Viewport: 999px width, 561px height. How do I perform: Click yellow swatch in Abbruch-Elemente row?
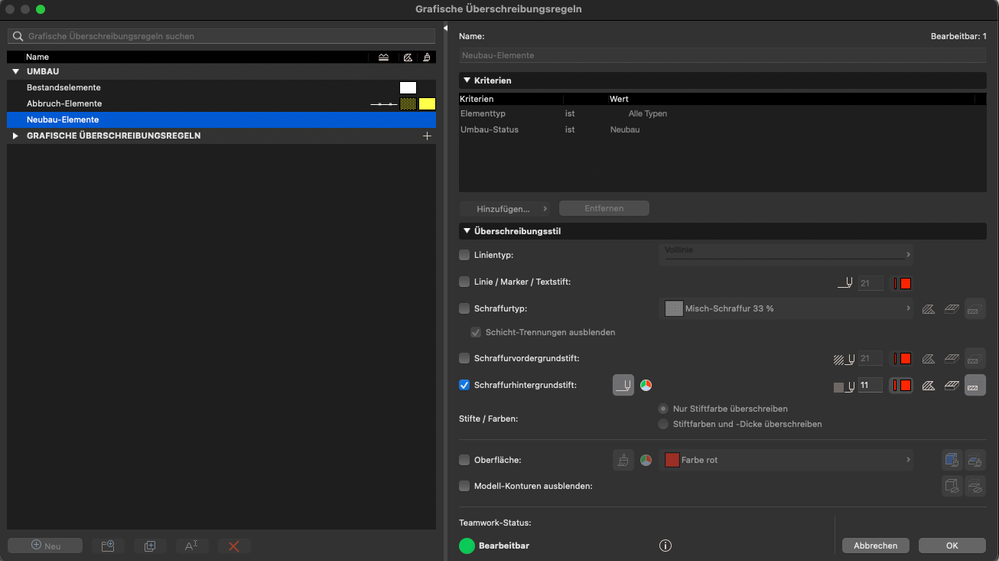point(427,104)
